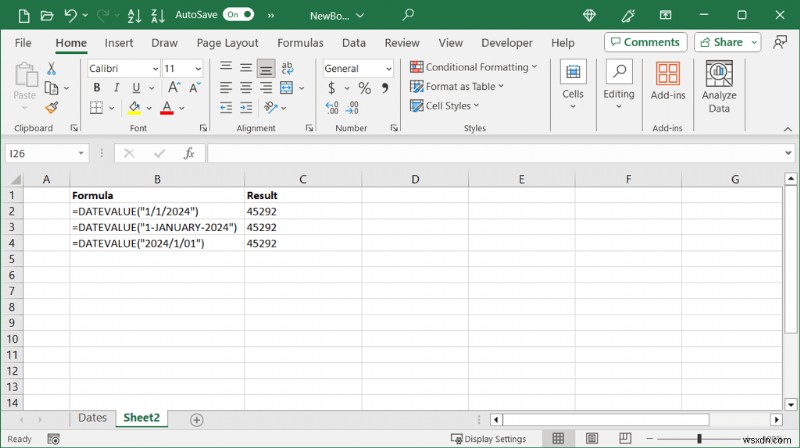This screenshot has height=448, width=800.
Task: Switch to the Developer ribbon tab
Action: click(507, 43)
